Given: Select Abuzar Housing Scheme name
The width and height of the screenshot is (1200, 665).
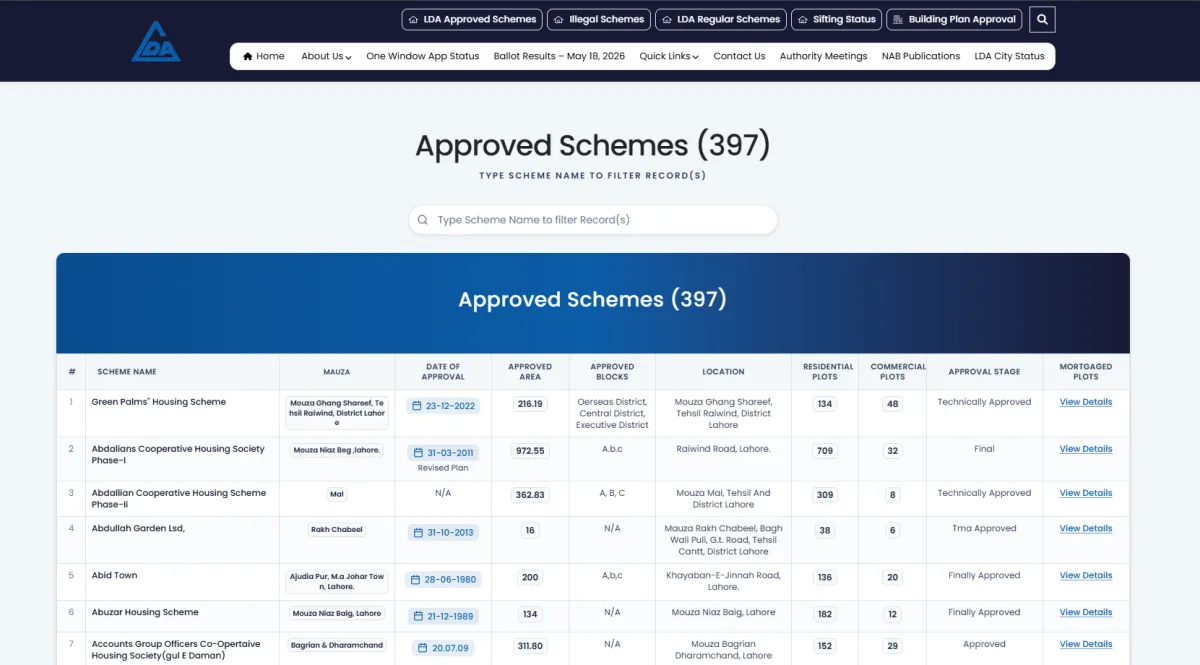Looking at the screenshot, I should point(145,612).
